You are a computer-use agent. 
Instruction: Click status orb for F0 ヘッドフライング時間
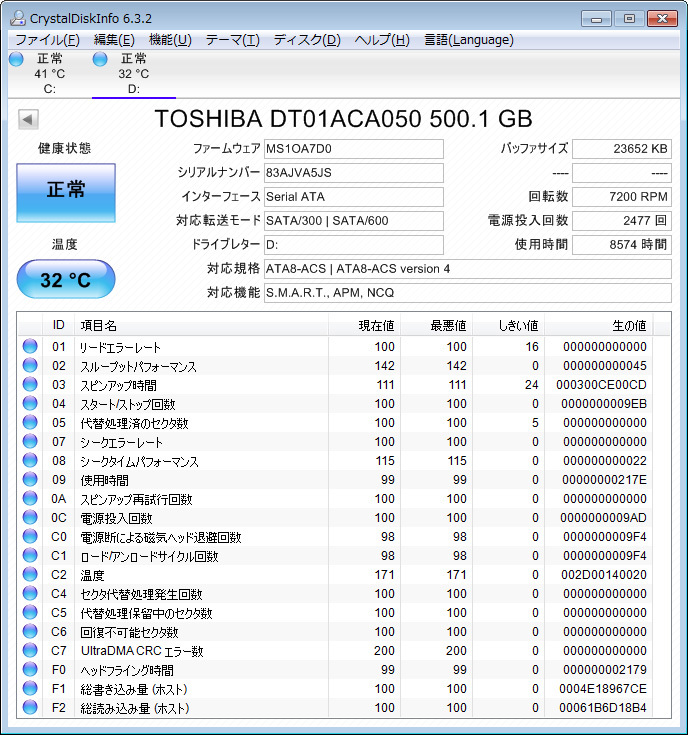(30, 669)
